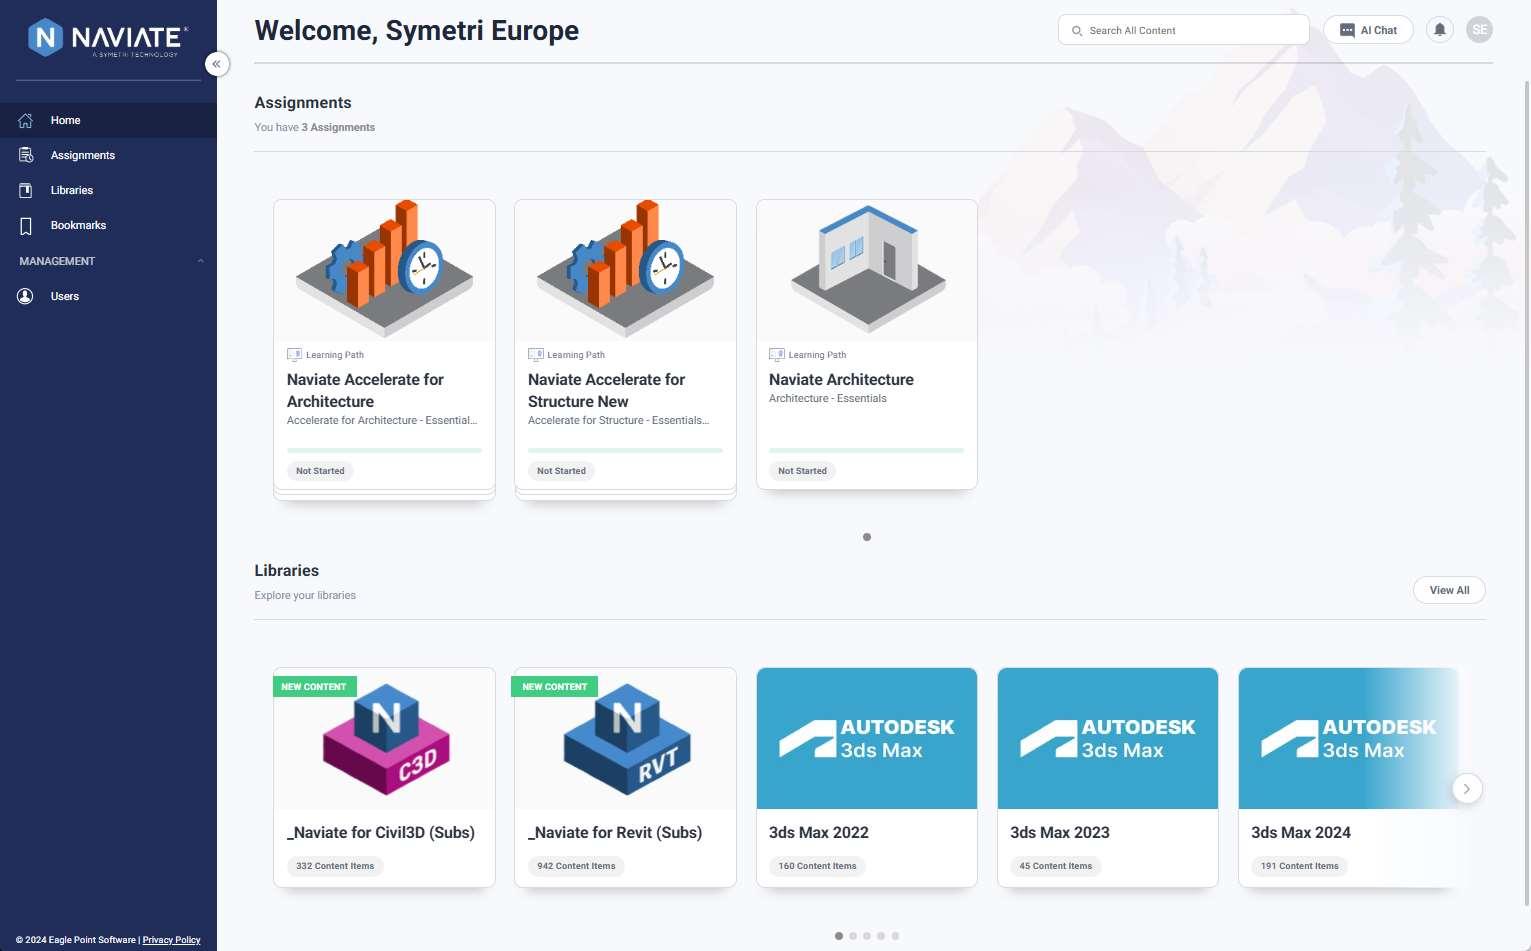Select the third Libraries carousel page dot
Image resolution: width=1531 pixels, height=951 pixels.
(867, 936)
